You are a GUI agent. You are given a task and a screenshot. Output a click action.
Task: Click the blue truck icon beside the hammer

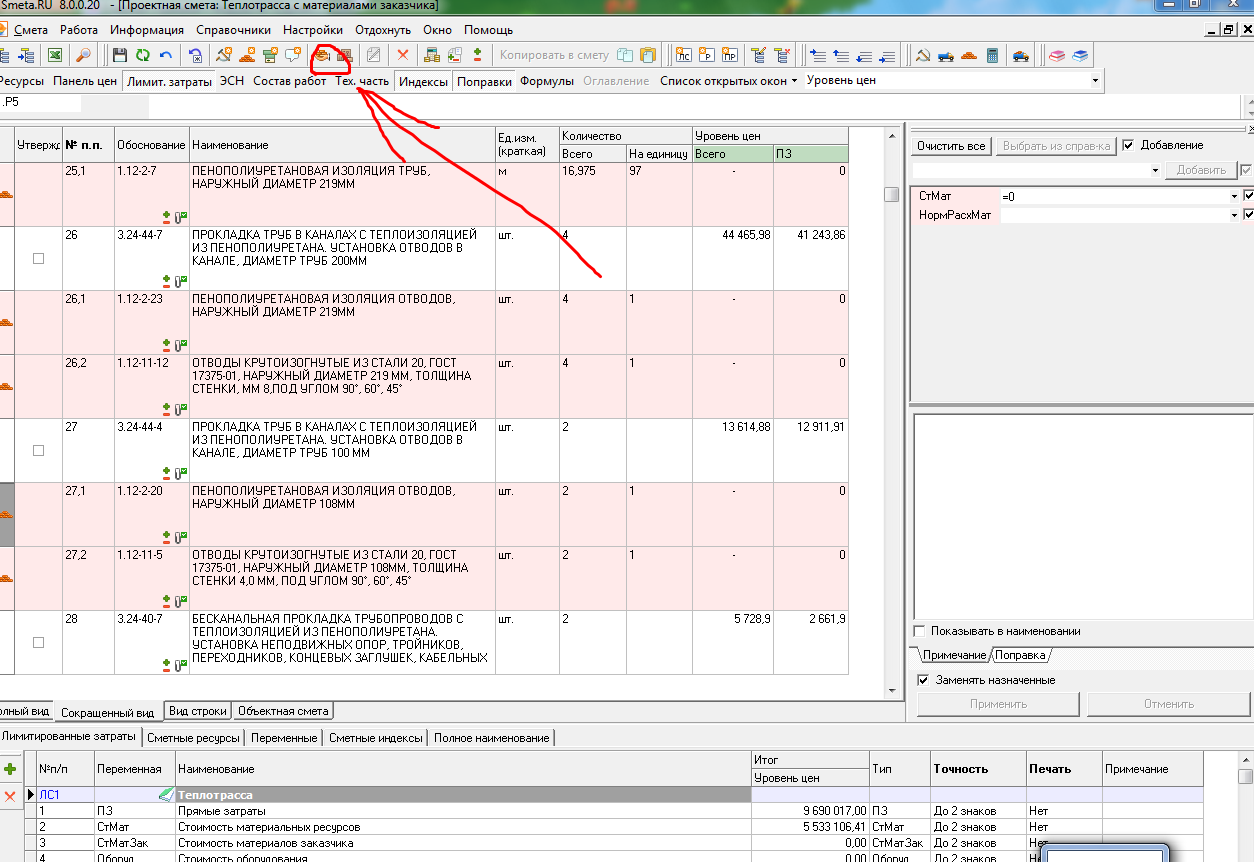coord(945,55)
